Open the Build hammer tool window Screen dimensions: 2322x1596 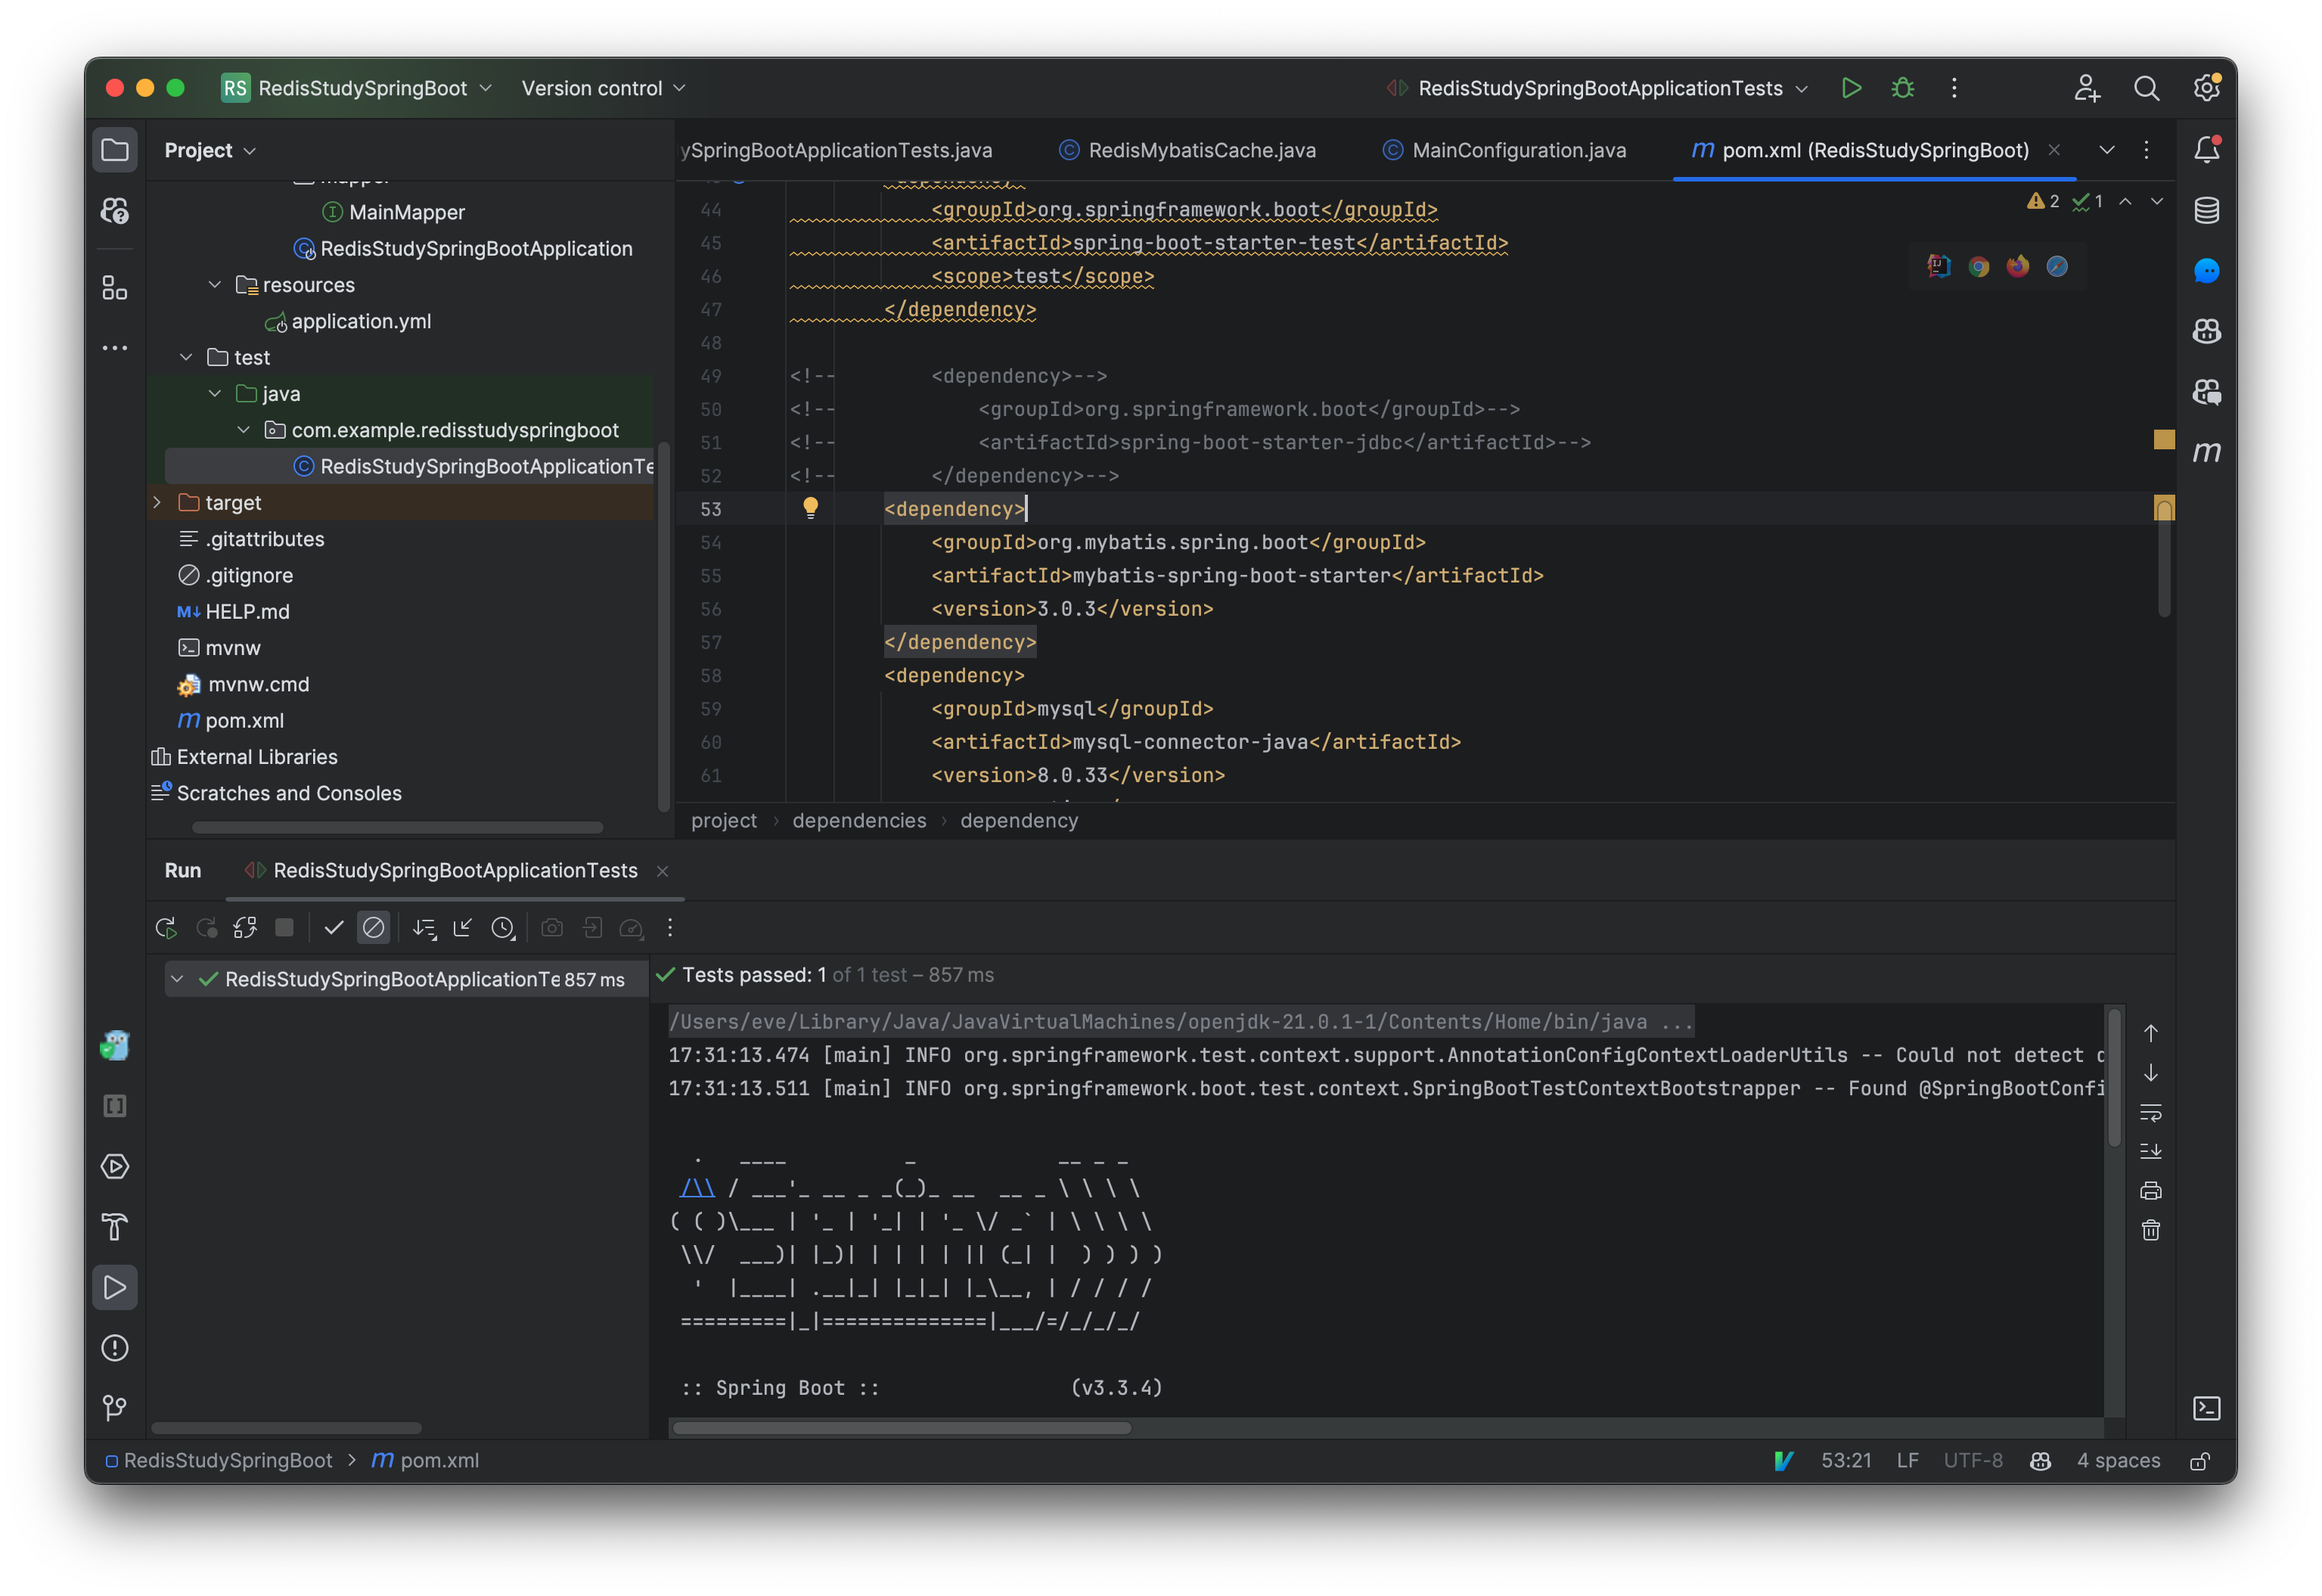[115, 1227]
